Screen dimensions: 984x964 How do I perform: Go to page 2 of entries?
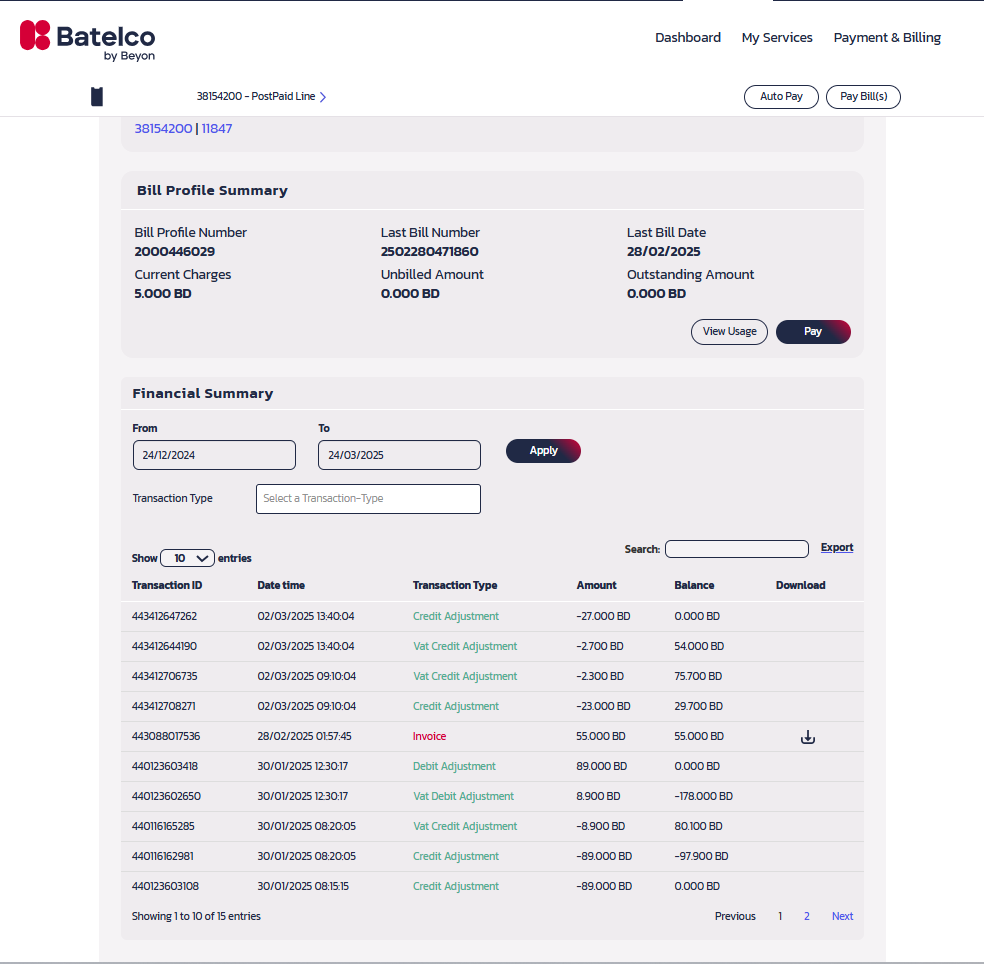[x=806, y=916]
